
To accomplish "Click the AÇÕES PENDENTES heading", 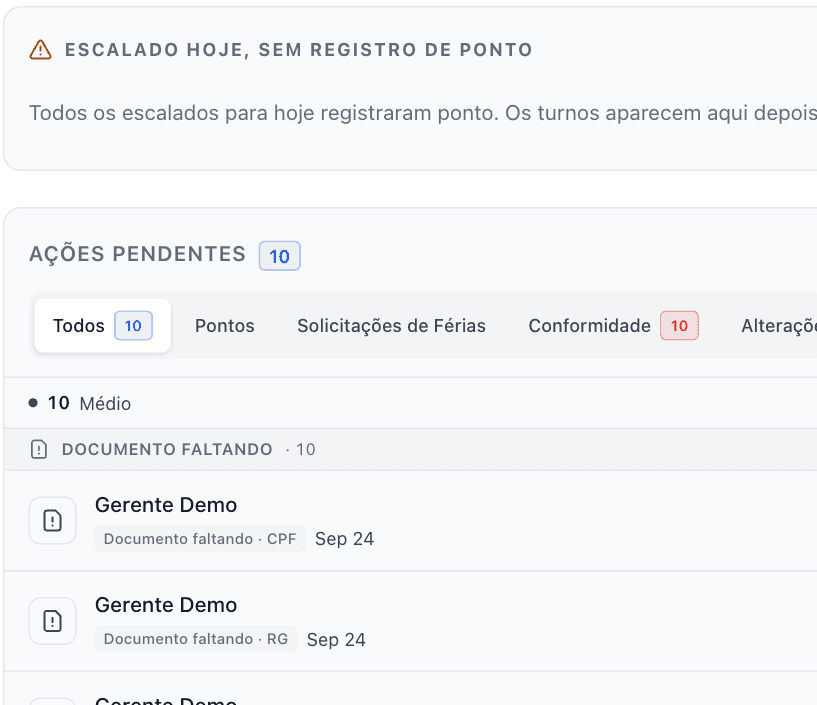I will [x=138, y=254].
